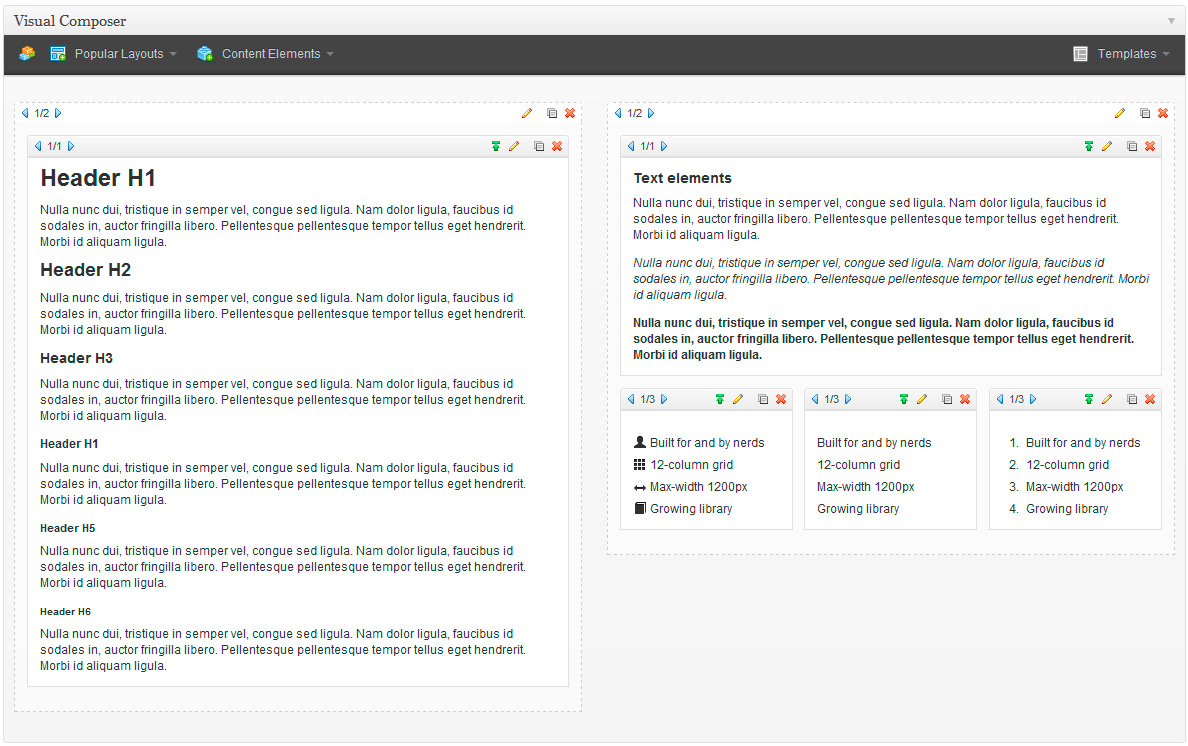Collapse the Visual Composer panel using top-right arrow
This screenshot has width=1188, height=746.
[x=1171, y=21]
